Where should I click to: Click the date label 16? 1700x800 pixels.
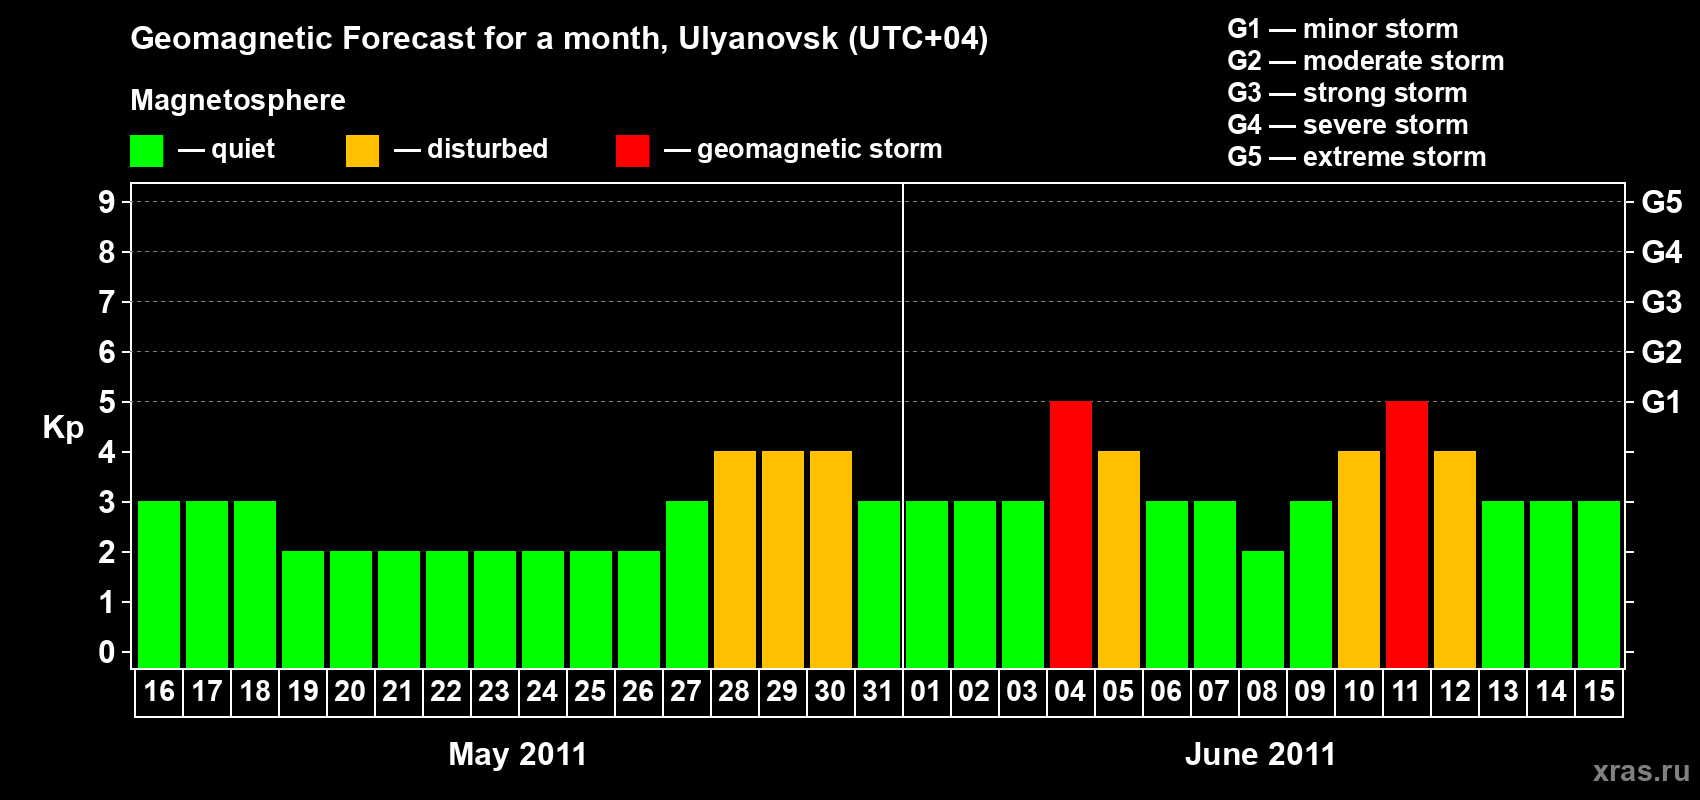(159, 691)
